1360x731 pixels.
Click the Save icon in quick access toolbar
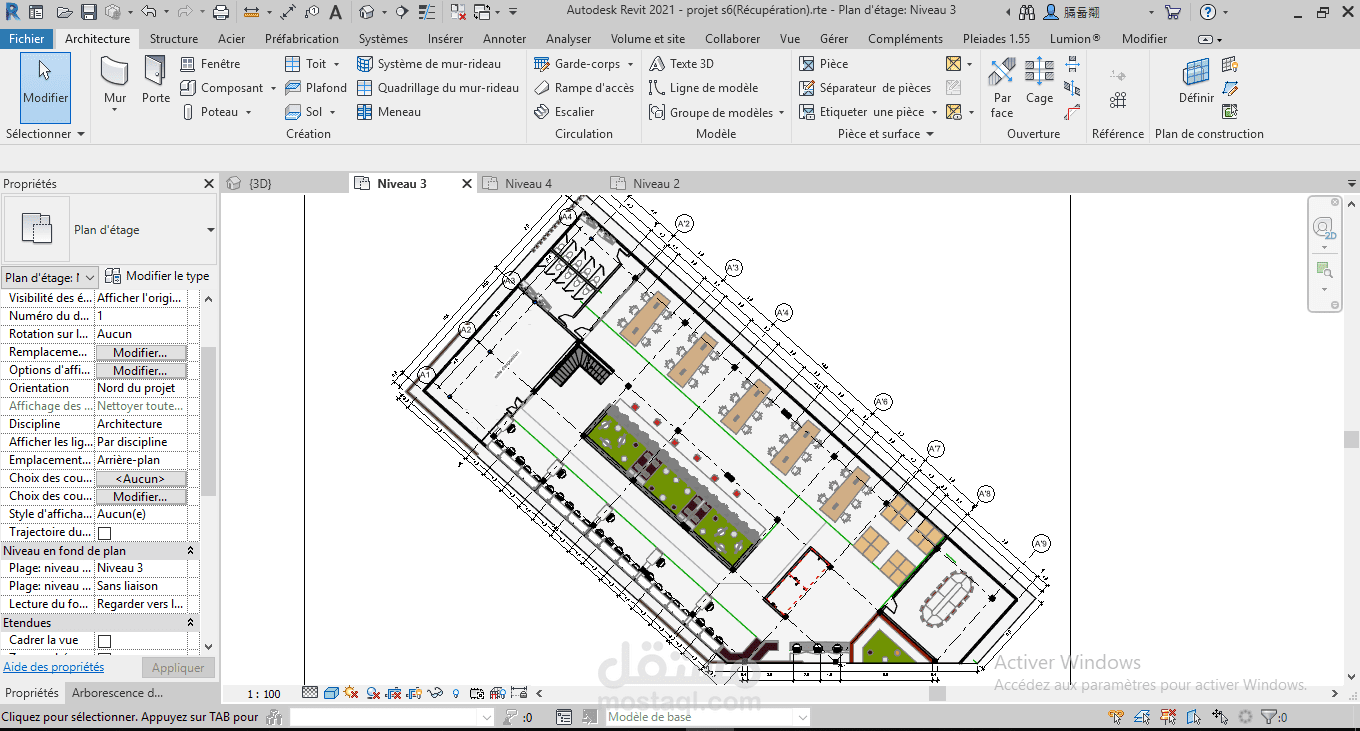[88, 12]
